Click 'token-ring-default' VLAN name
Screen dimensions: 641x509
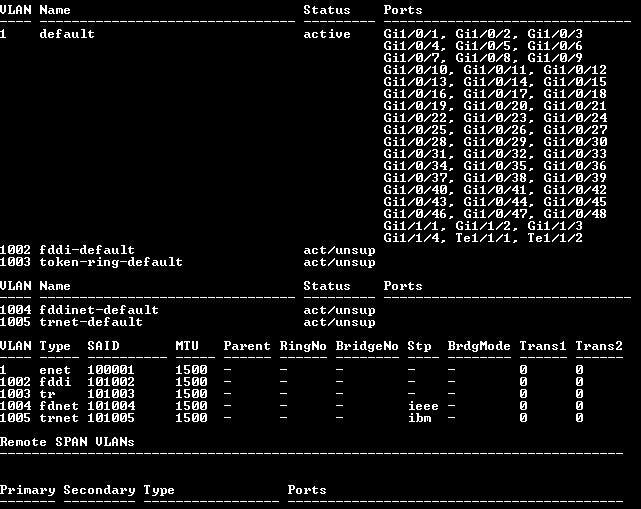tap(111, 262)
